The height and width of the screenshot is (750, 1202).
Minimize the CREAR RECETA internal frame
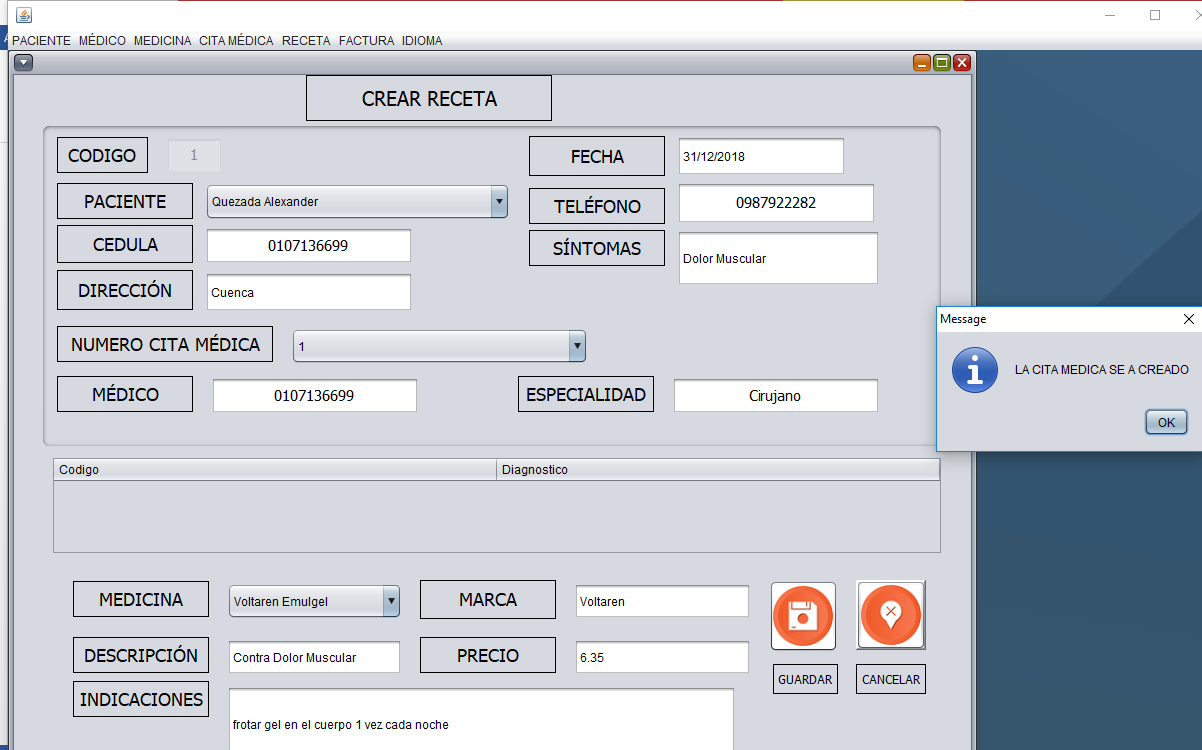pos(922,63)
